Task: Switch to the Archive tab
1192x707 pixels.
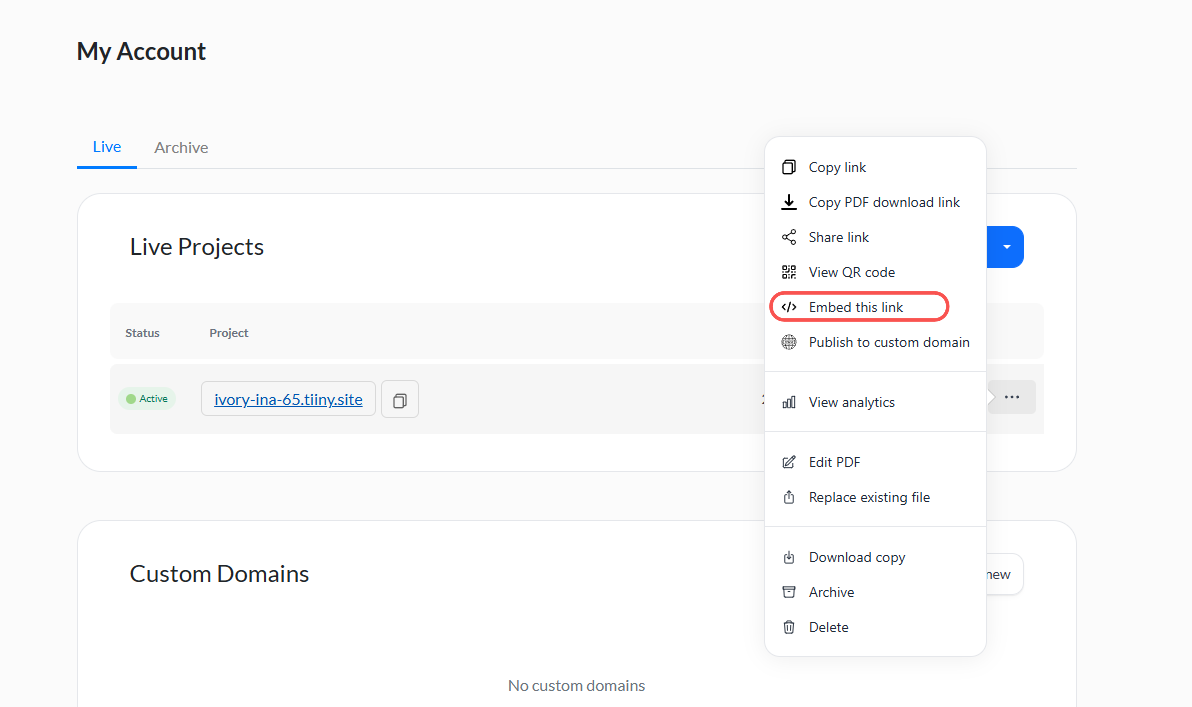Action: (181, 147)
